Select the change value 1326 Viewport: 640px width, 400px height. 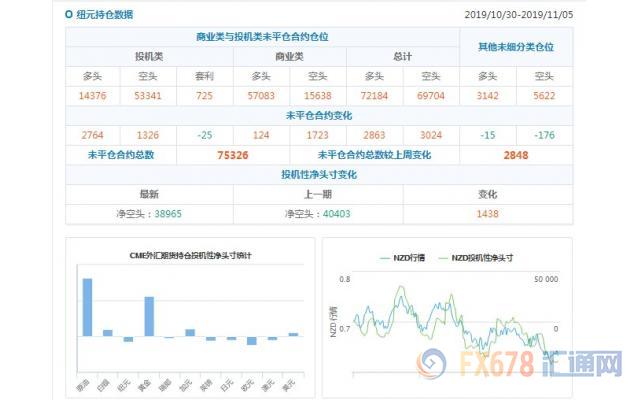tap(148, 135)
